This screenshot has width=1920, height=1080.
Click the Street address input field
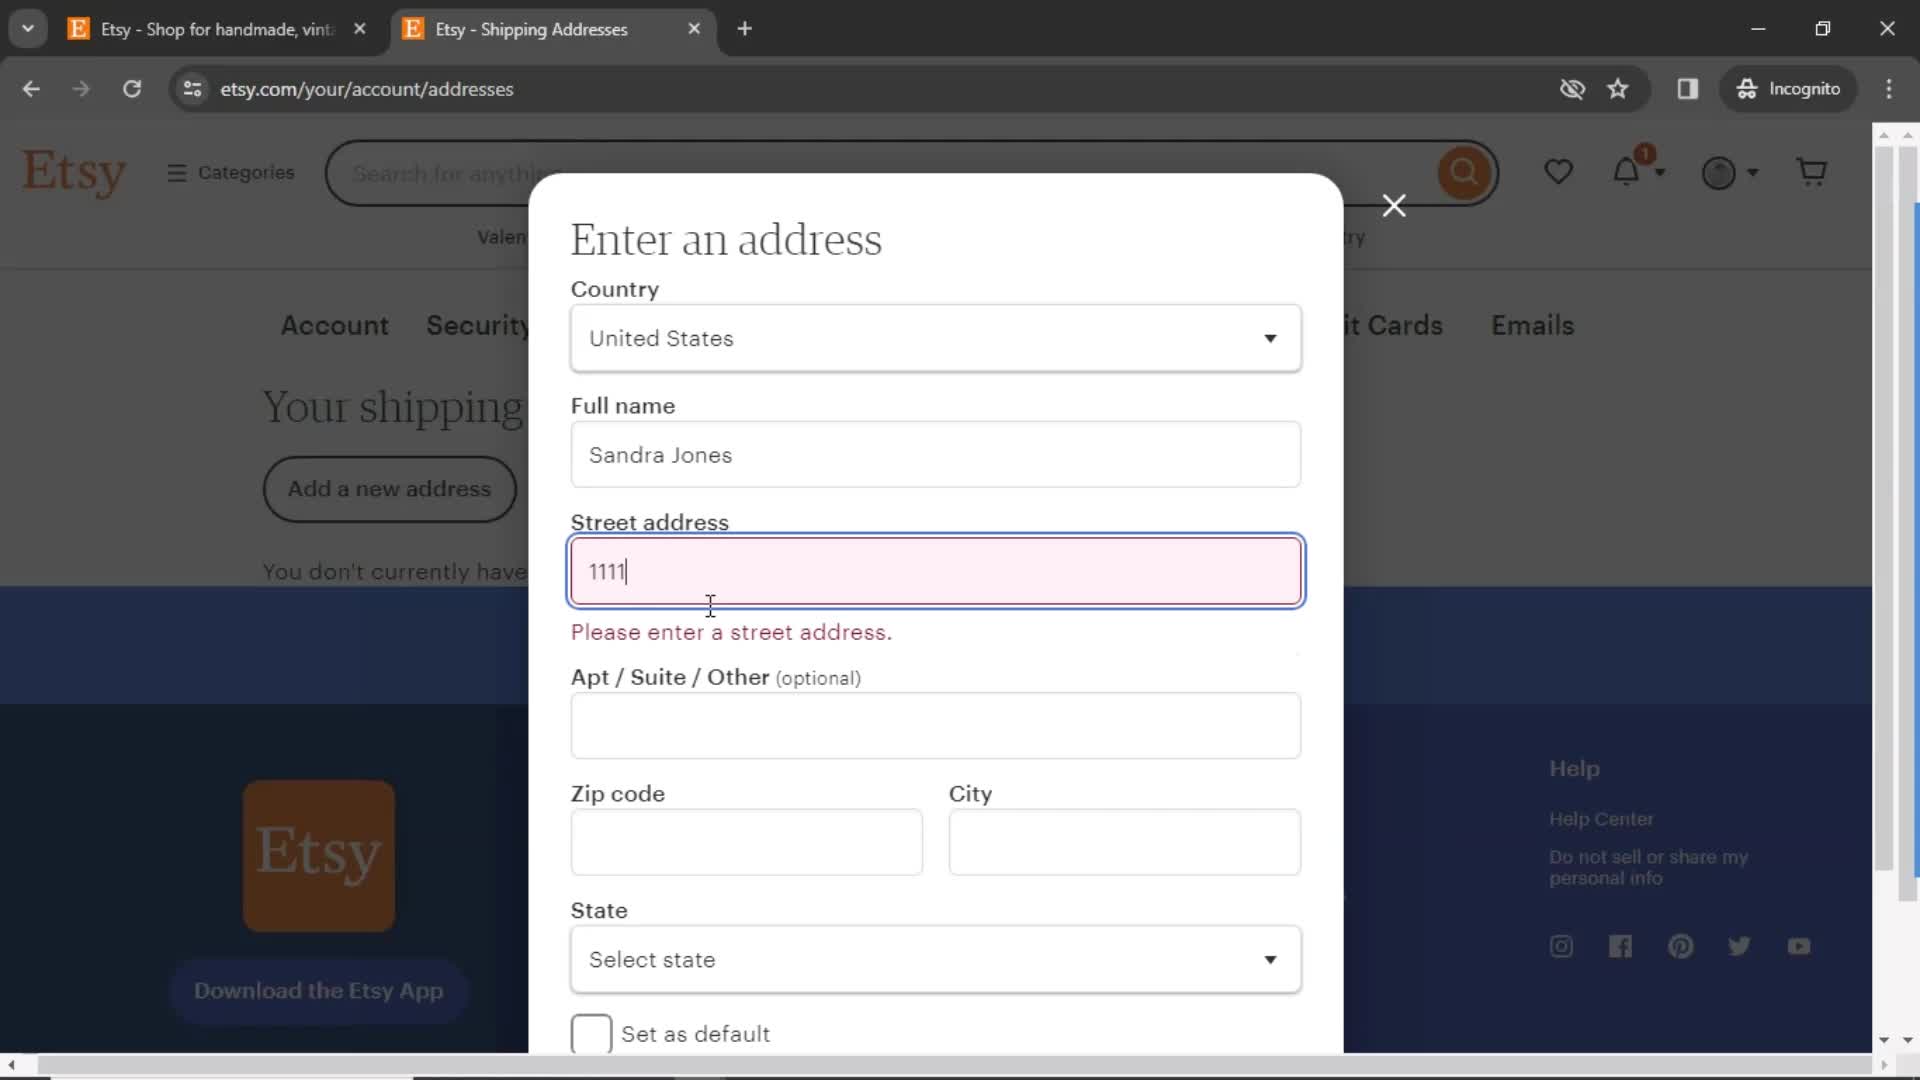coord(939,572)
